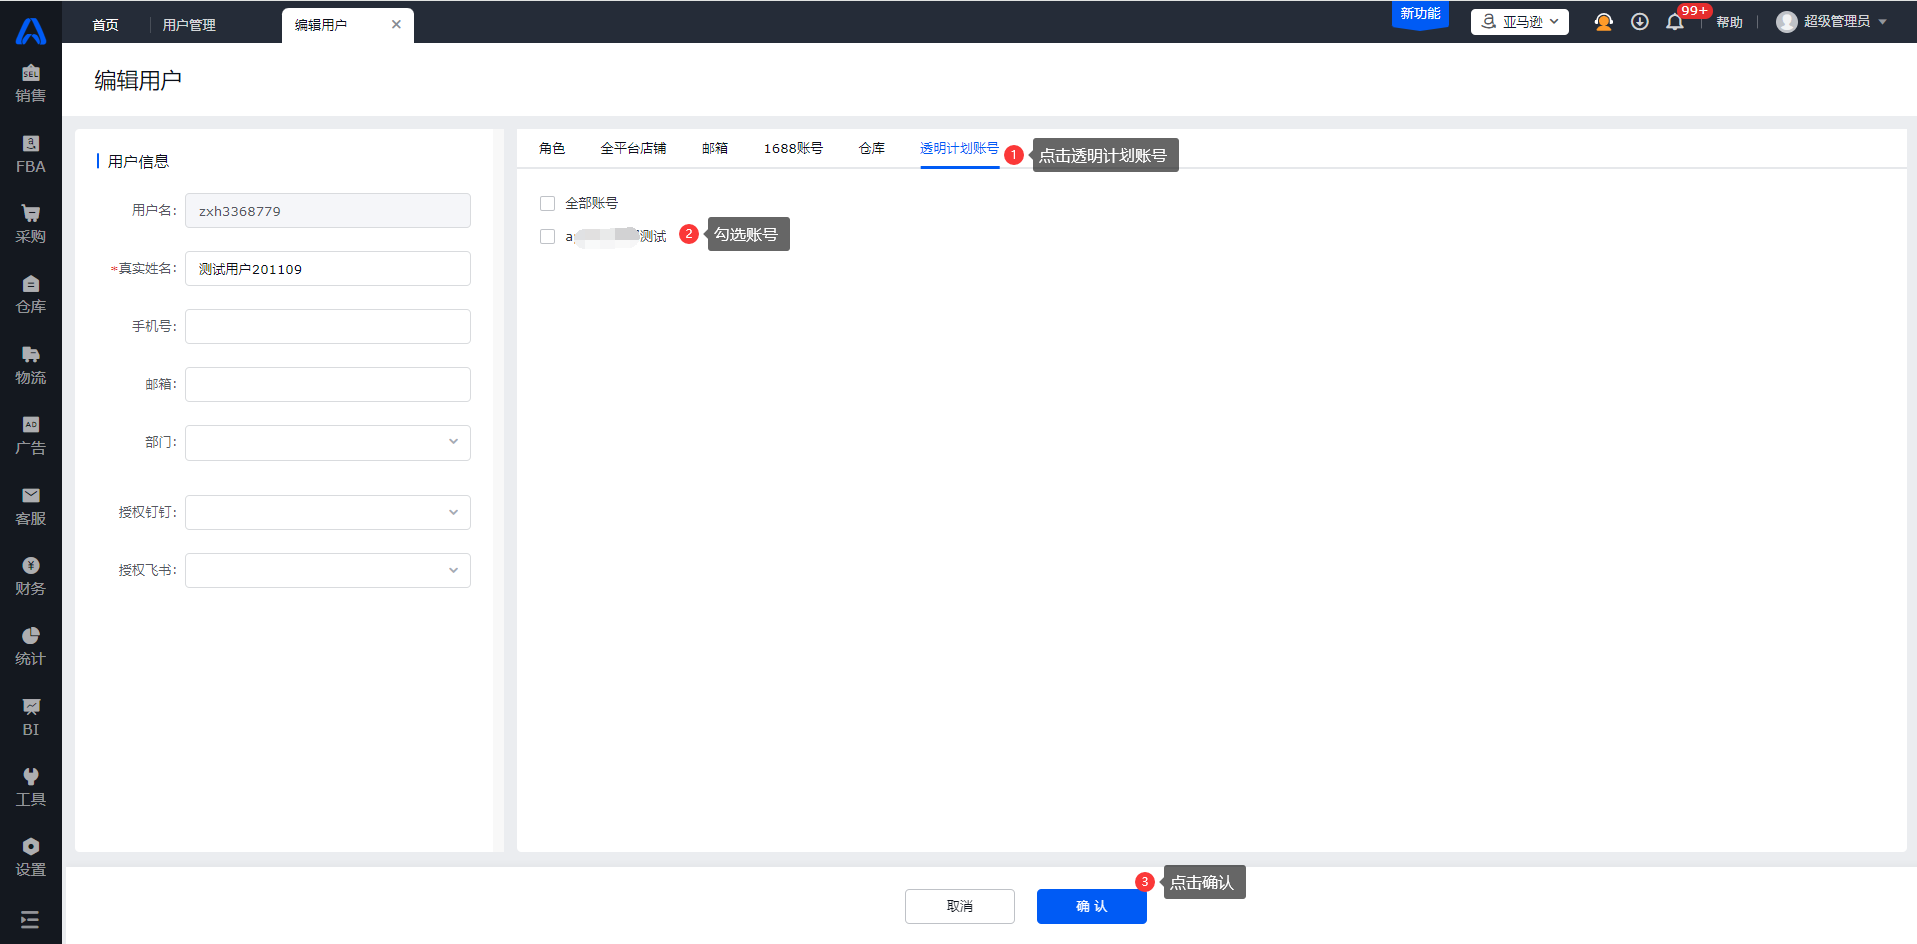Expand the 部门 department dropdown
Image resolution: width=1917 pixels, height=944 pixels.
(x=328, y=442)
